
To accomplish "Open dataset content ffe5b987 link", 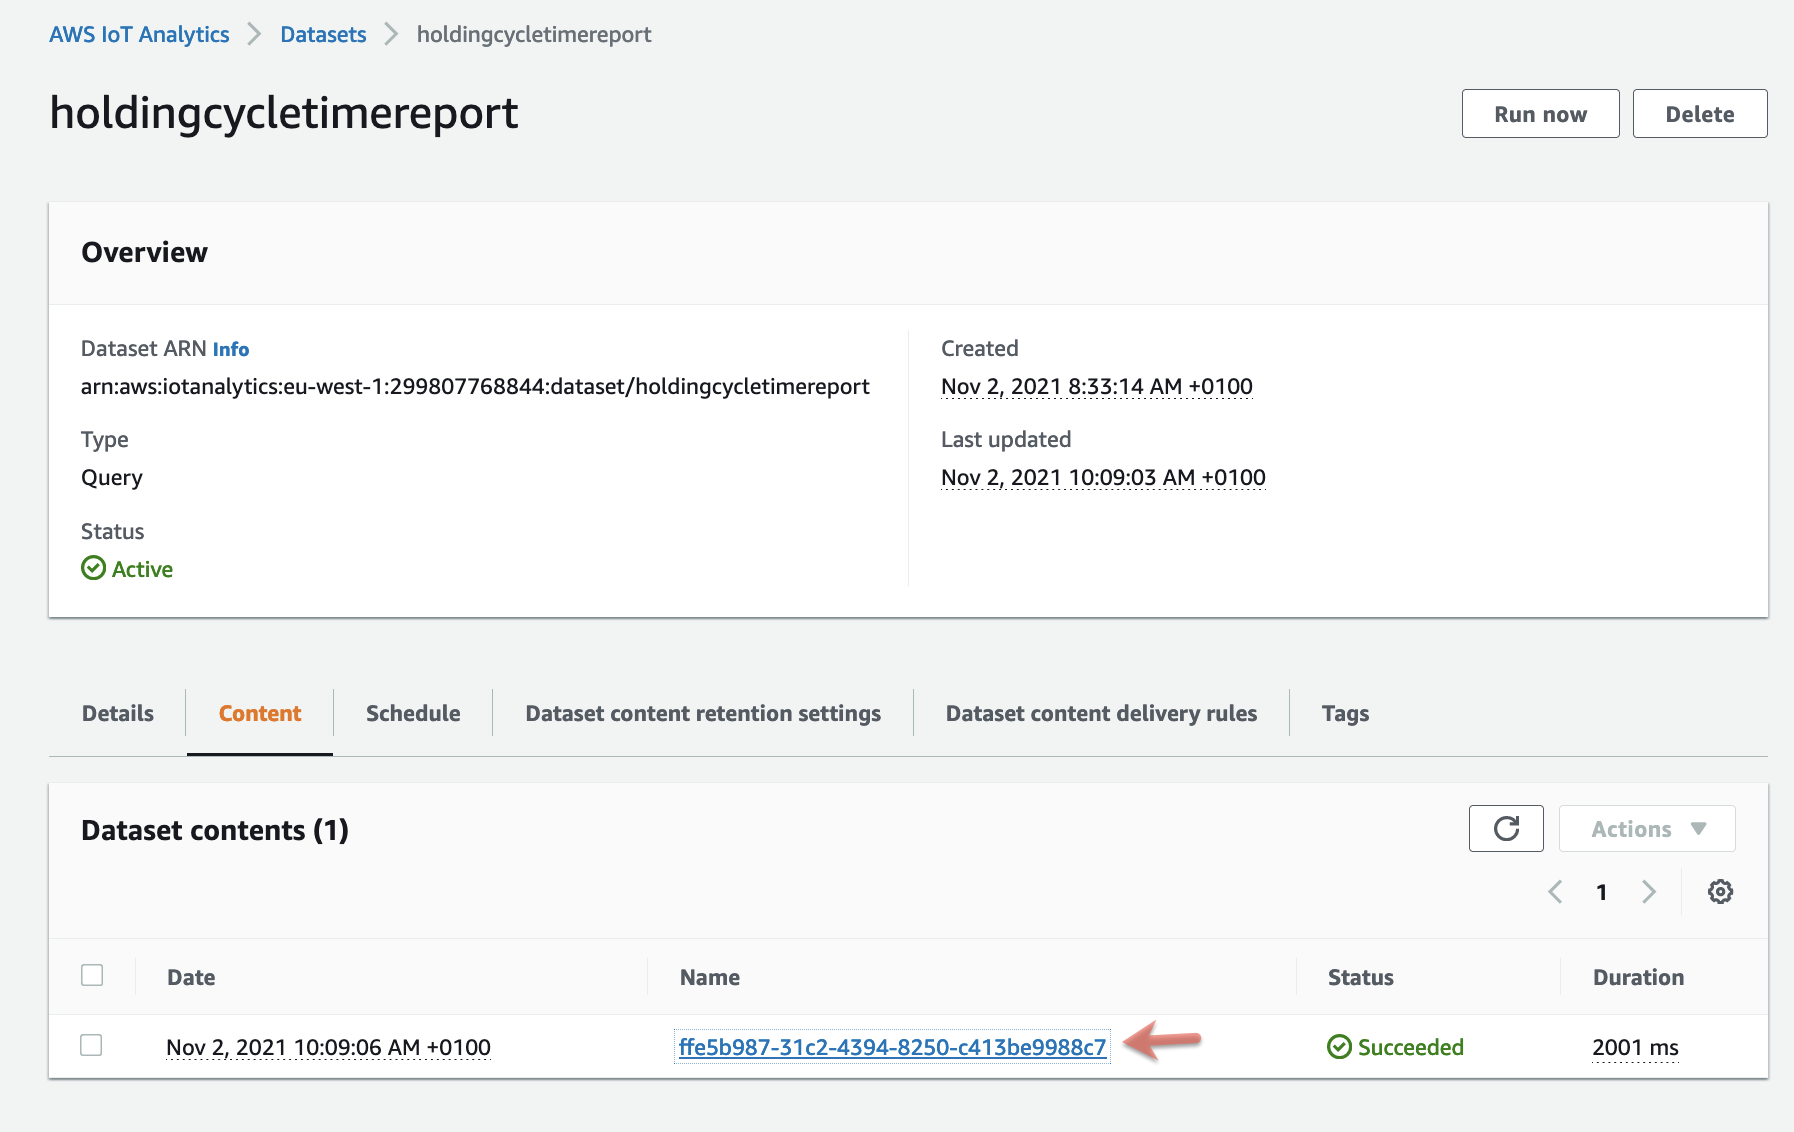I will pos(893,1046).
